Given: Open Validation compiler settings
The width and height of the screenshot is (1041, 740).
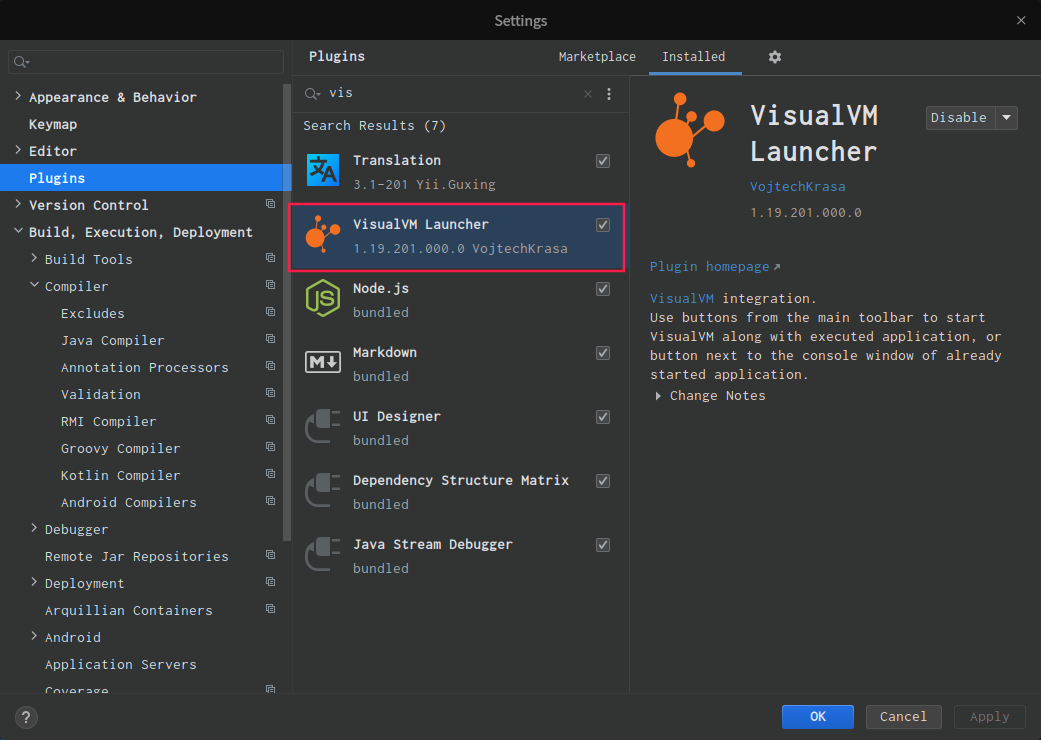Looking at the screenshot, I should pyautogui.click(x=101, y=394).
